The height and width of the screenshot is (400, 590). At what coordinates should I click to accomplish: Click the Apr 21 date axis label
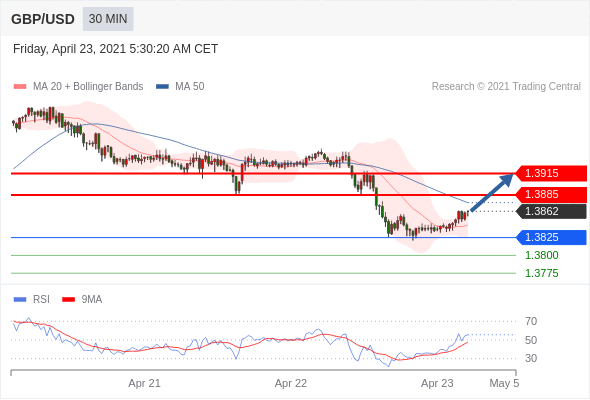144,383
